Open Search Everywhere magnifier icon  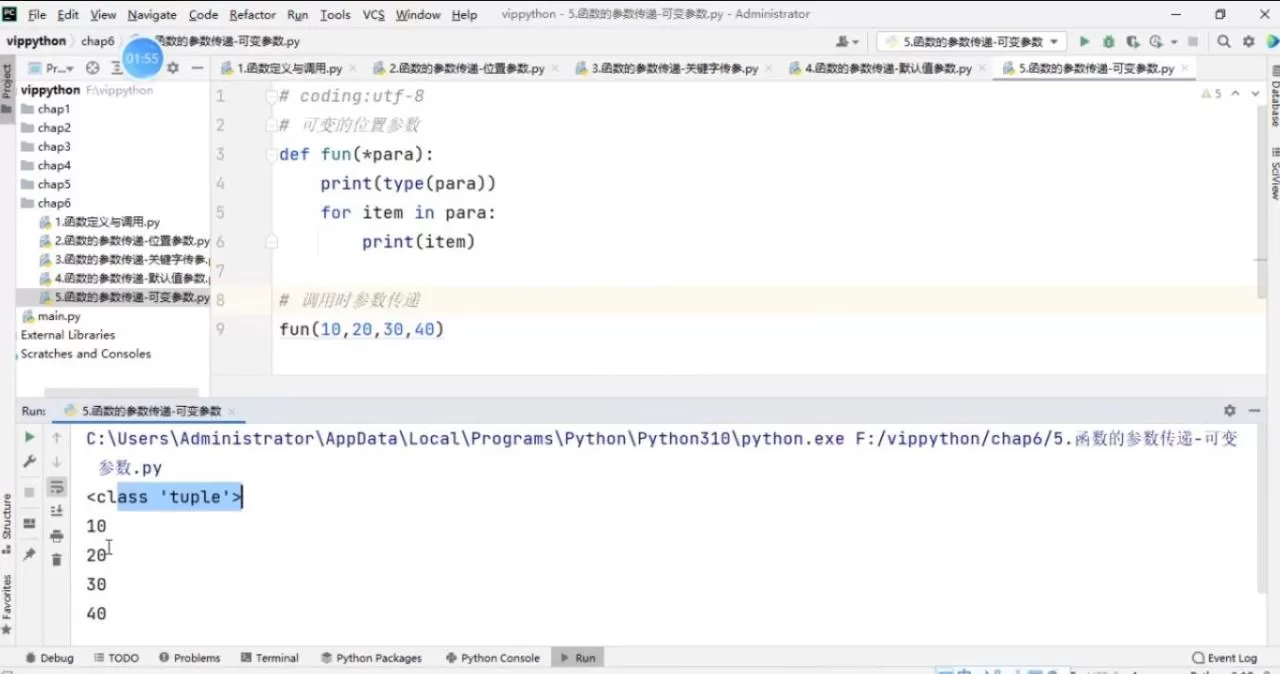pos(1223,42)
